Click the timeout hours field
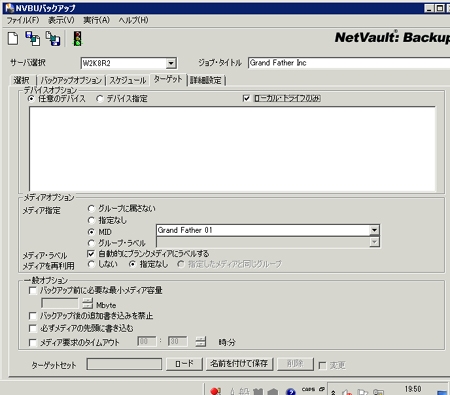Viewport: 450px width, 395px height. pos(146,341)
